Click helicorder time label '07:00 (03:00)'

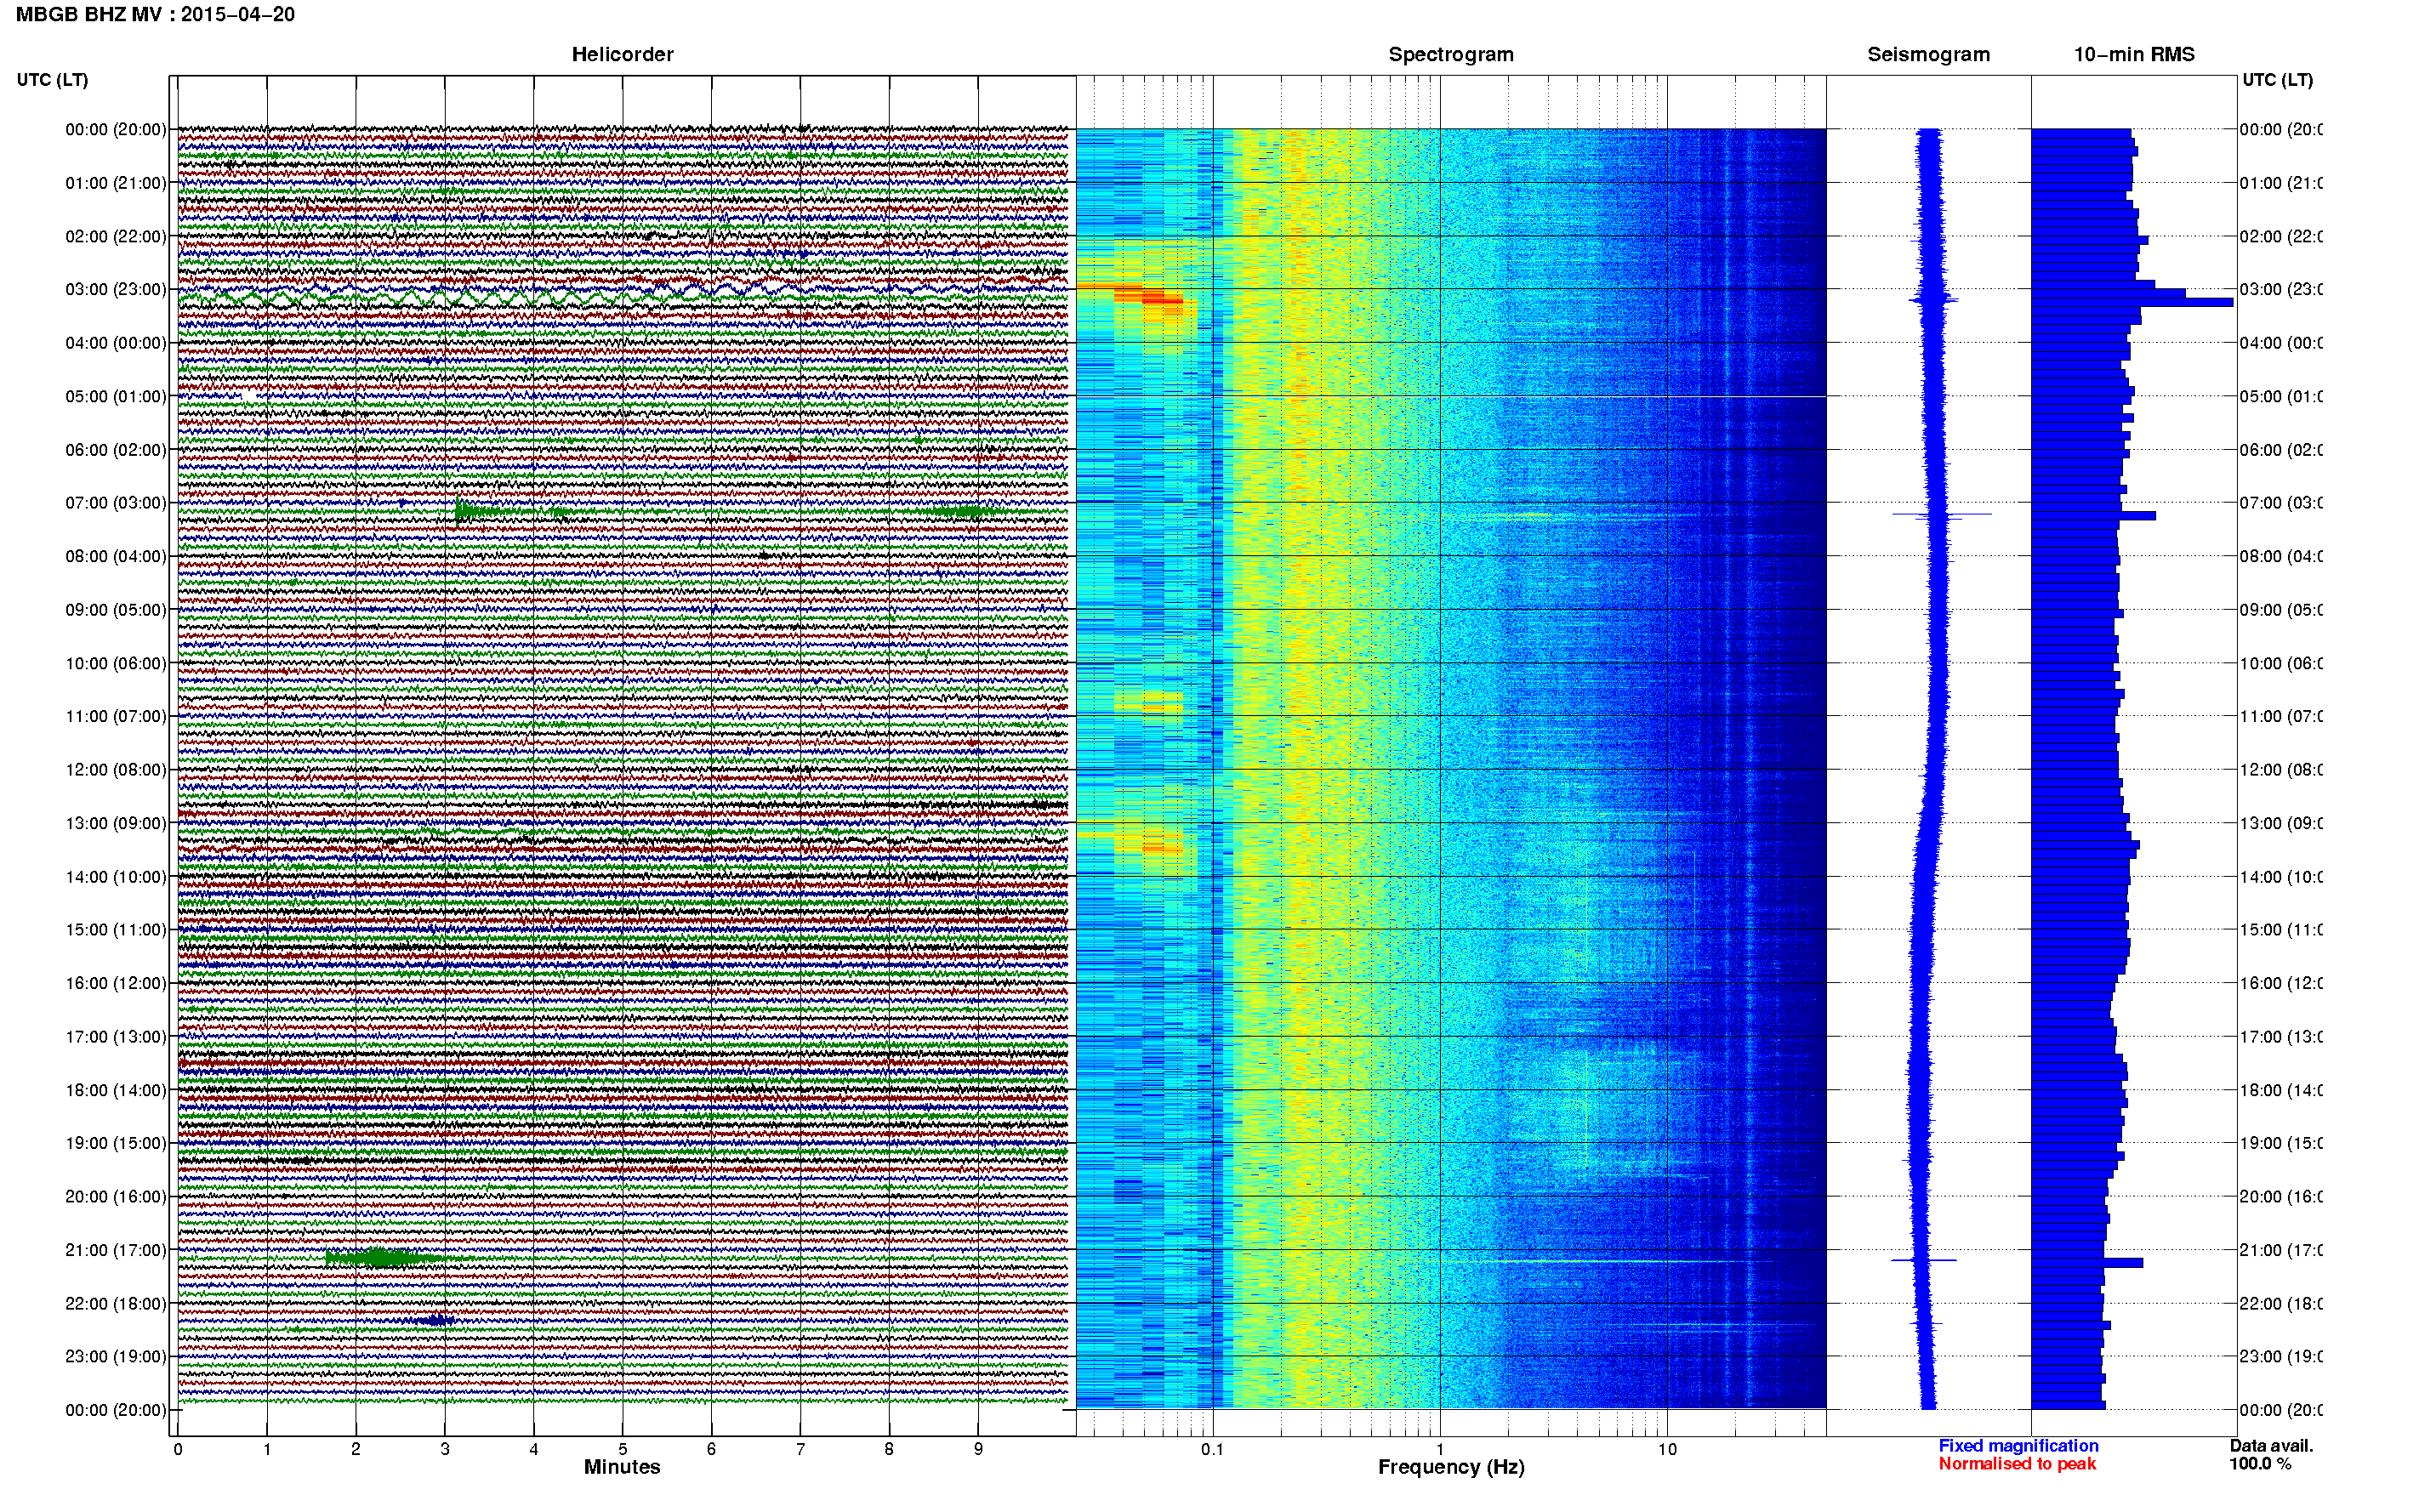(x=116, y=503)
